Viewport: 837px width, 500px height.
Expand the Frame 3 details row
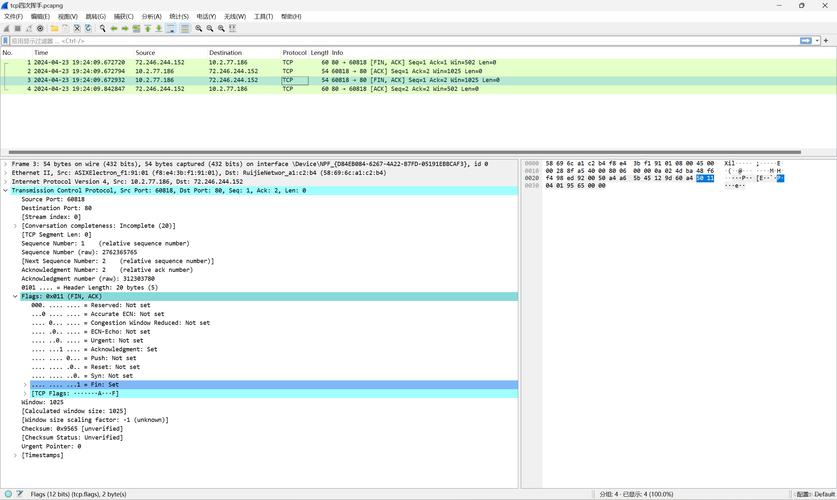point(6,164)
